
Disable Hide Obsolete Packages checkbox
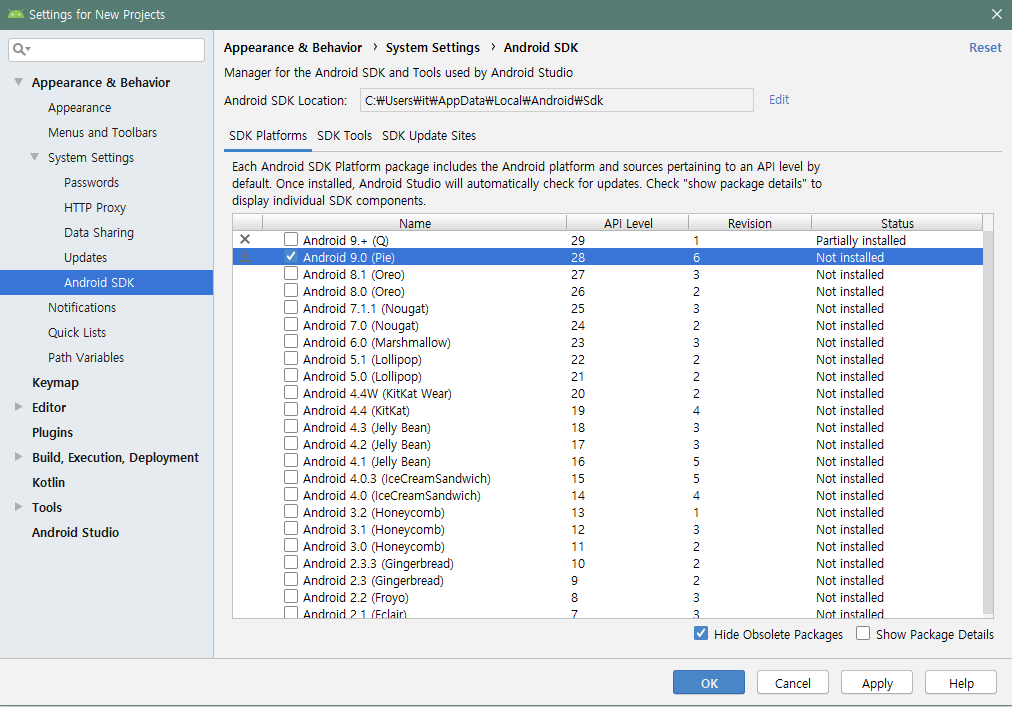[701, 633]
